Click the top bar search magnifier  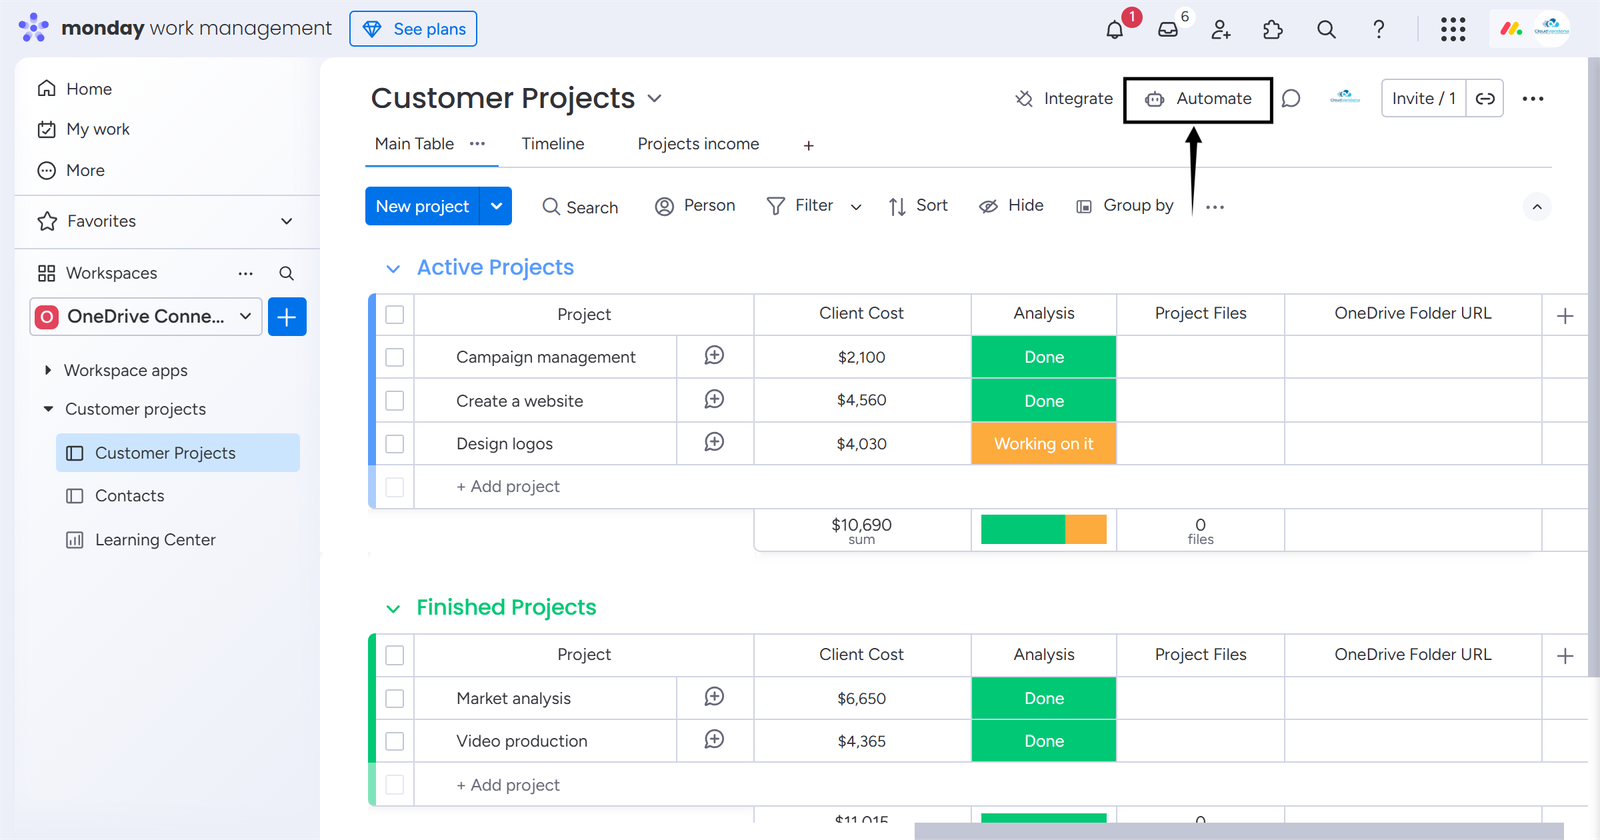click(x=1326, y=30)
